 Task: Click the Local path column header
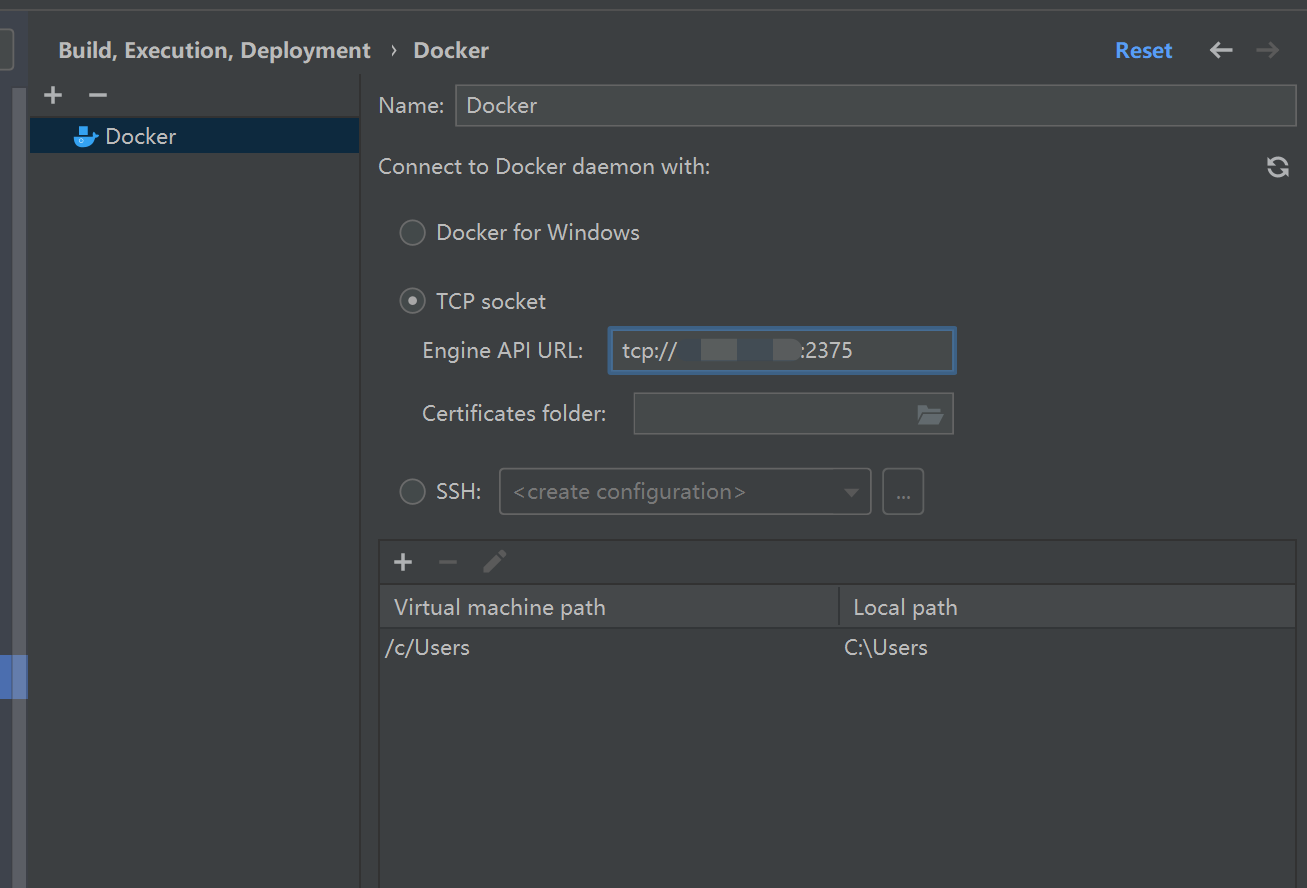[1067, 607]
